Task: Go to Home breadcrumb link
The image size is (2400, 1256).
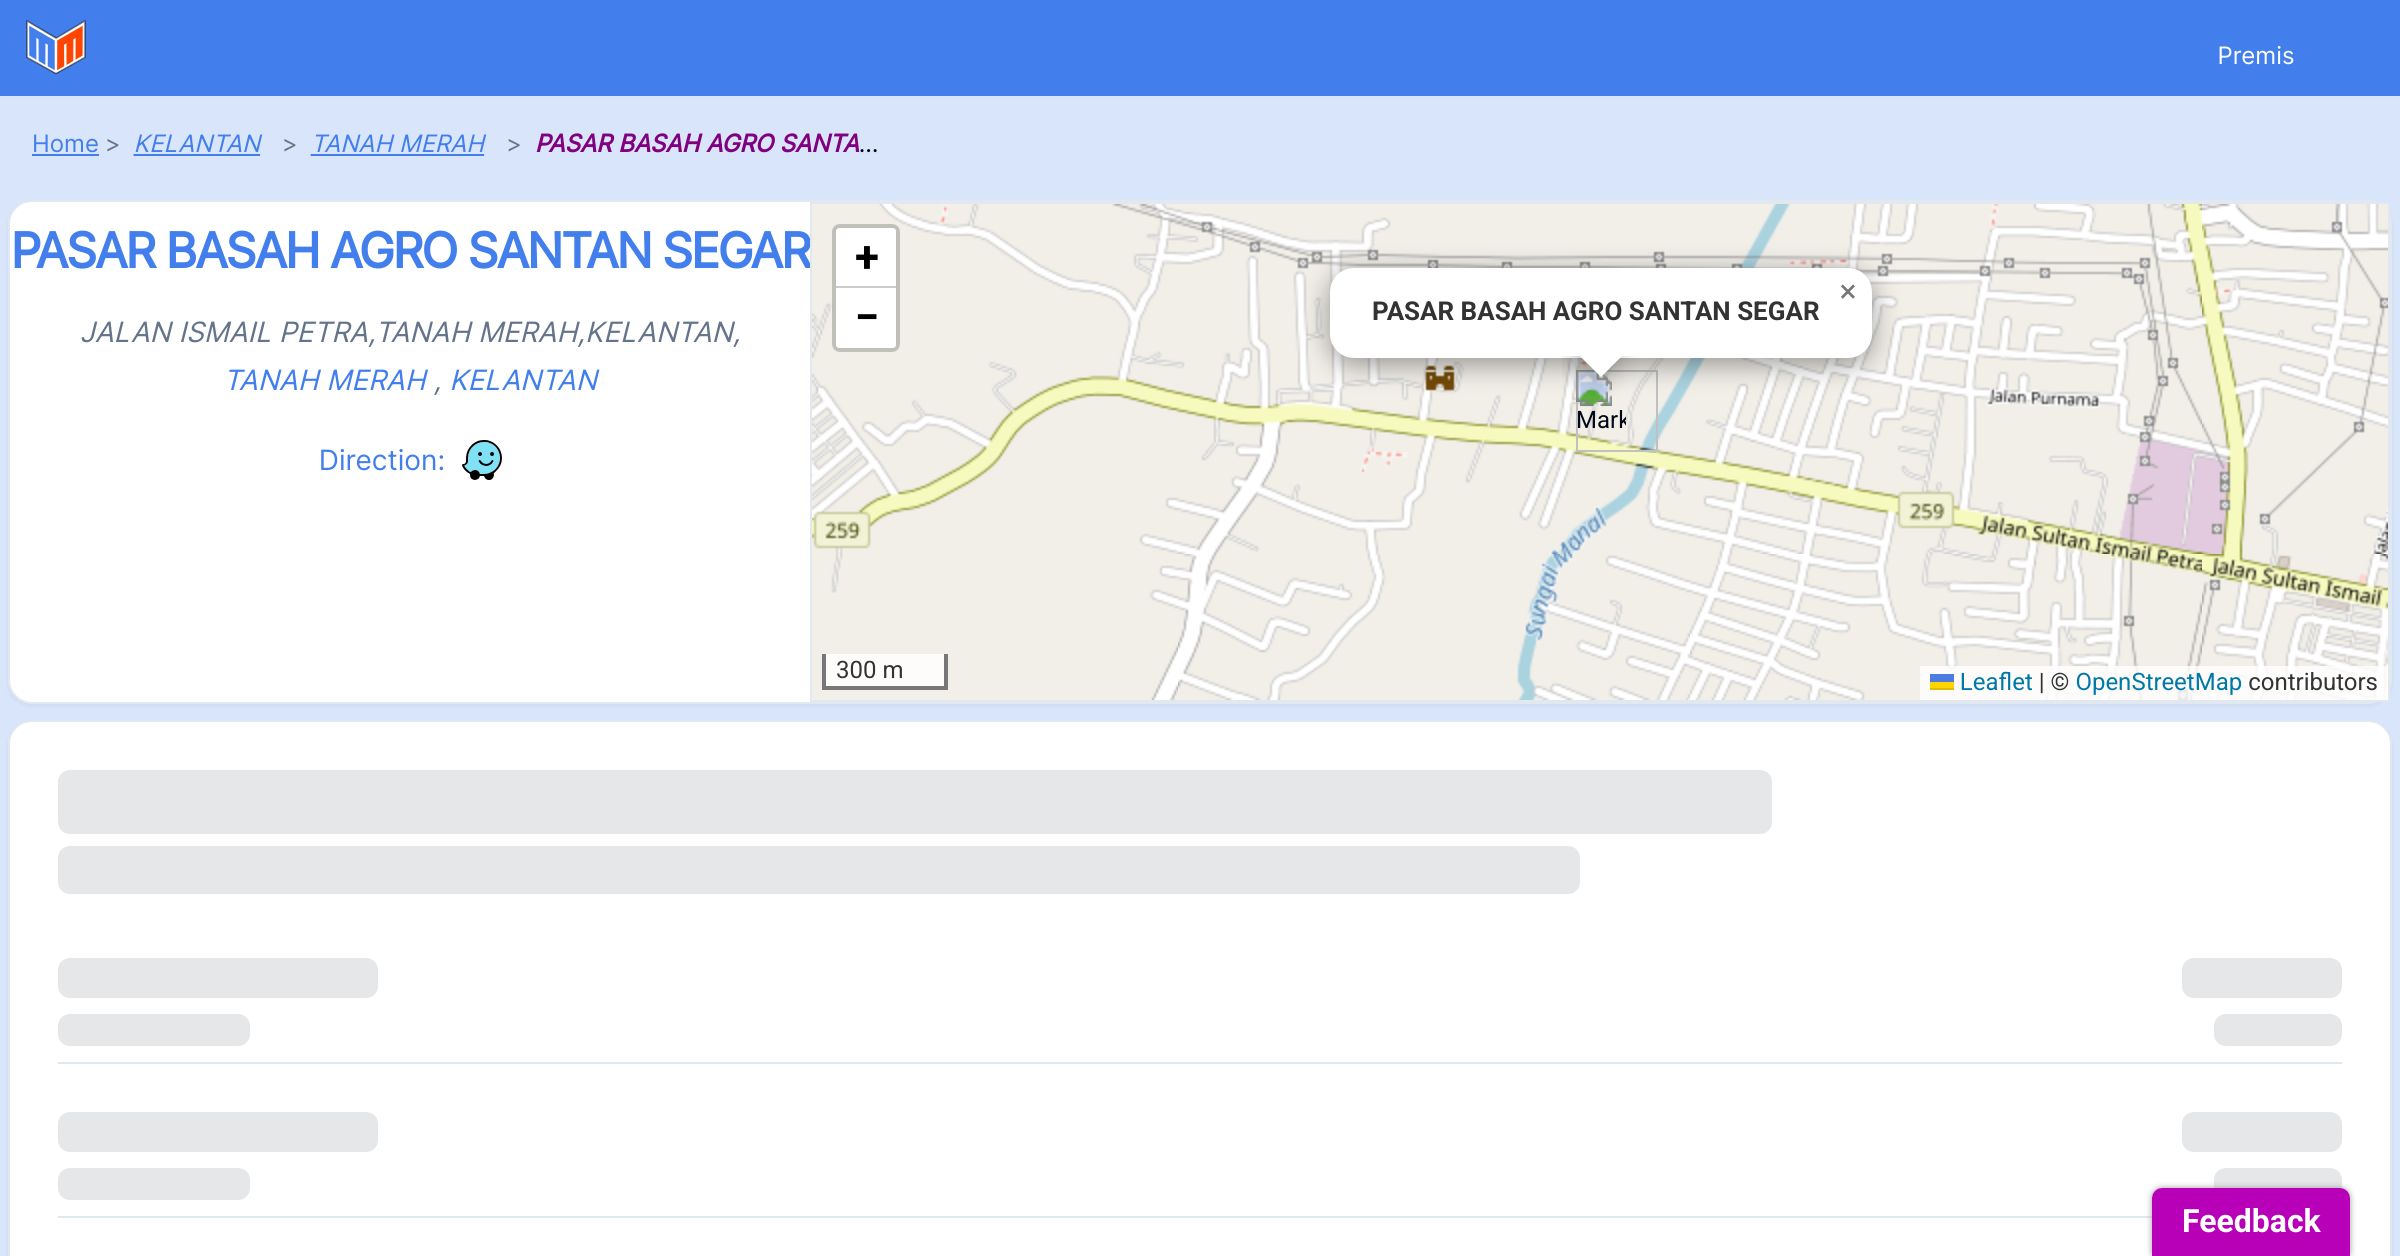Action: click(65, 144)
